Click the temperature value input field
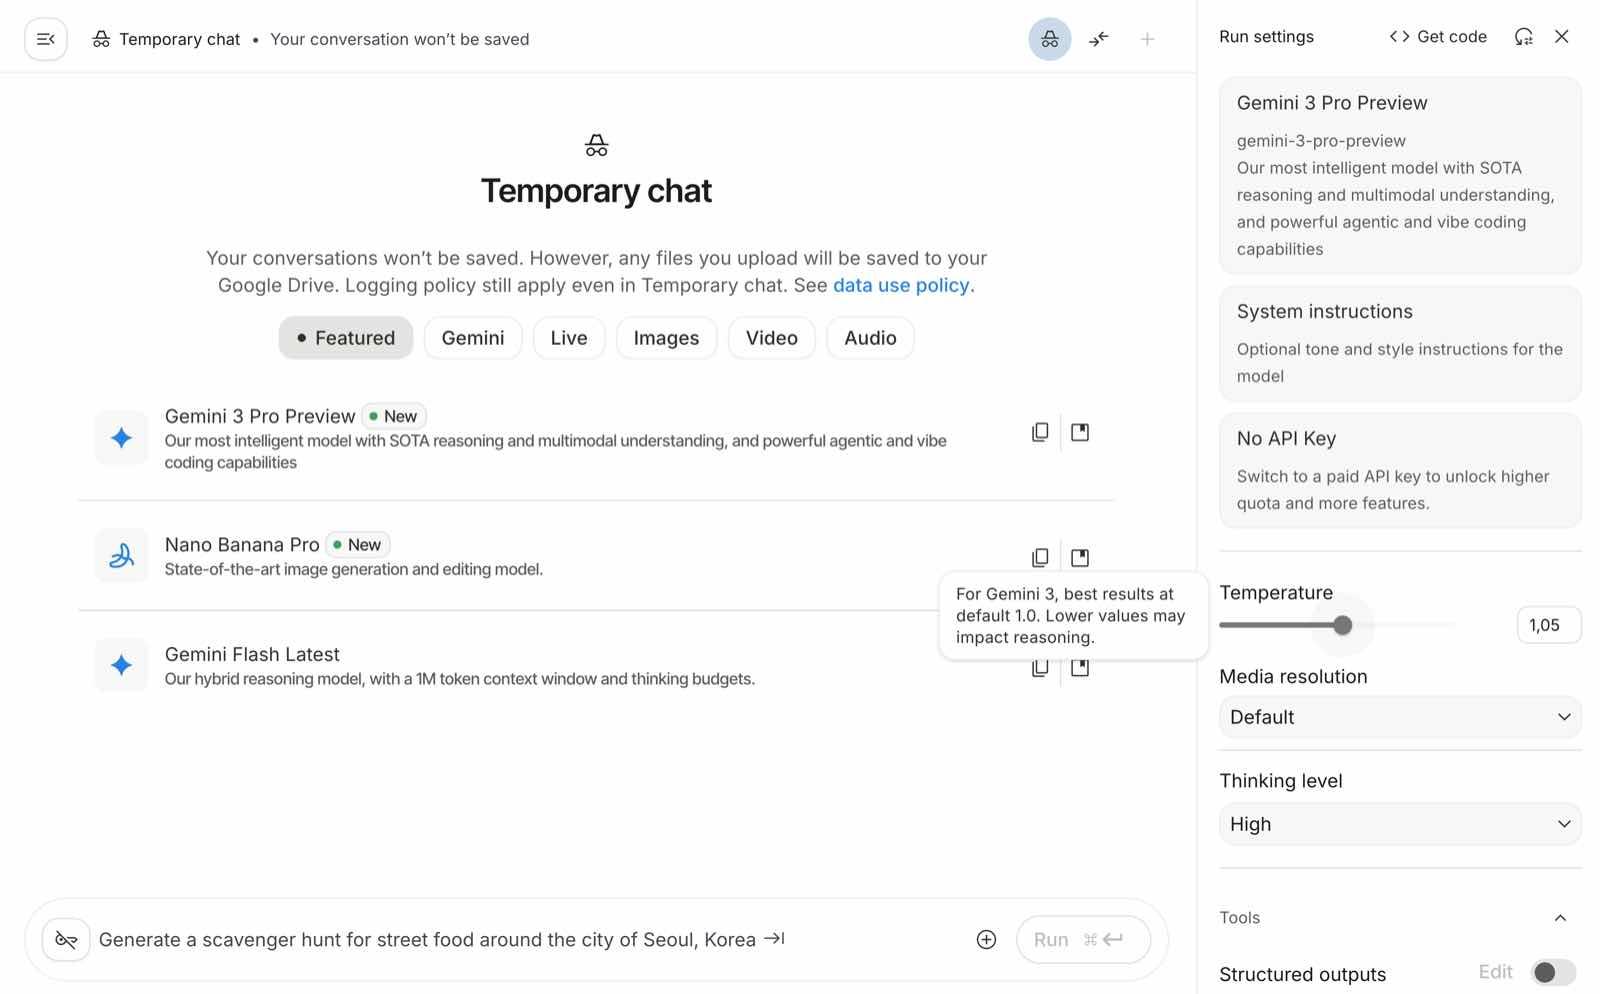1600x994 pixels. pos(1548,626)
